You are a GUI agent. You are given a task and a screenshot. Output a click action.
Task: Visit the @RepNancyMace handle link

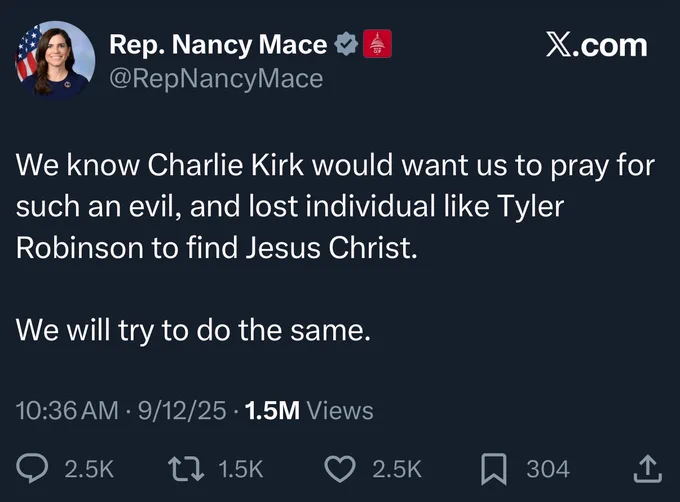(216, 79)
